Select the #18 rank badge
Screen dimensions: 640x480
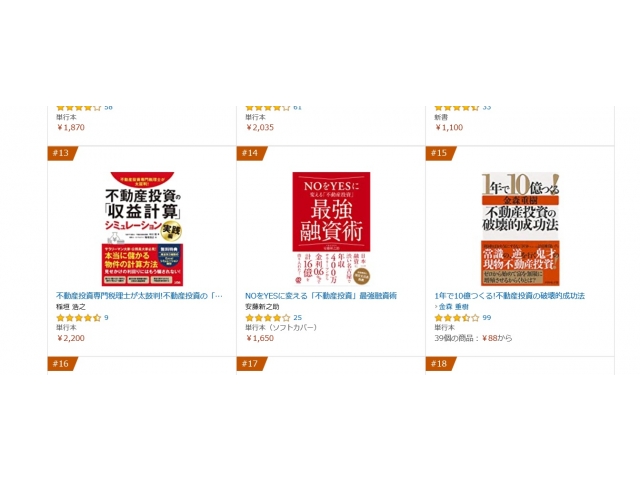coord(440,364)
